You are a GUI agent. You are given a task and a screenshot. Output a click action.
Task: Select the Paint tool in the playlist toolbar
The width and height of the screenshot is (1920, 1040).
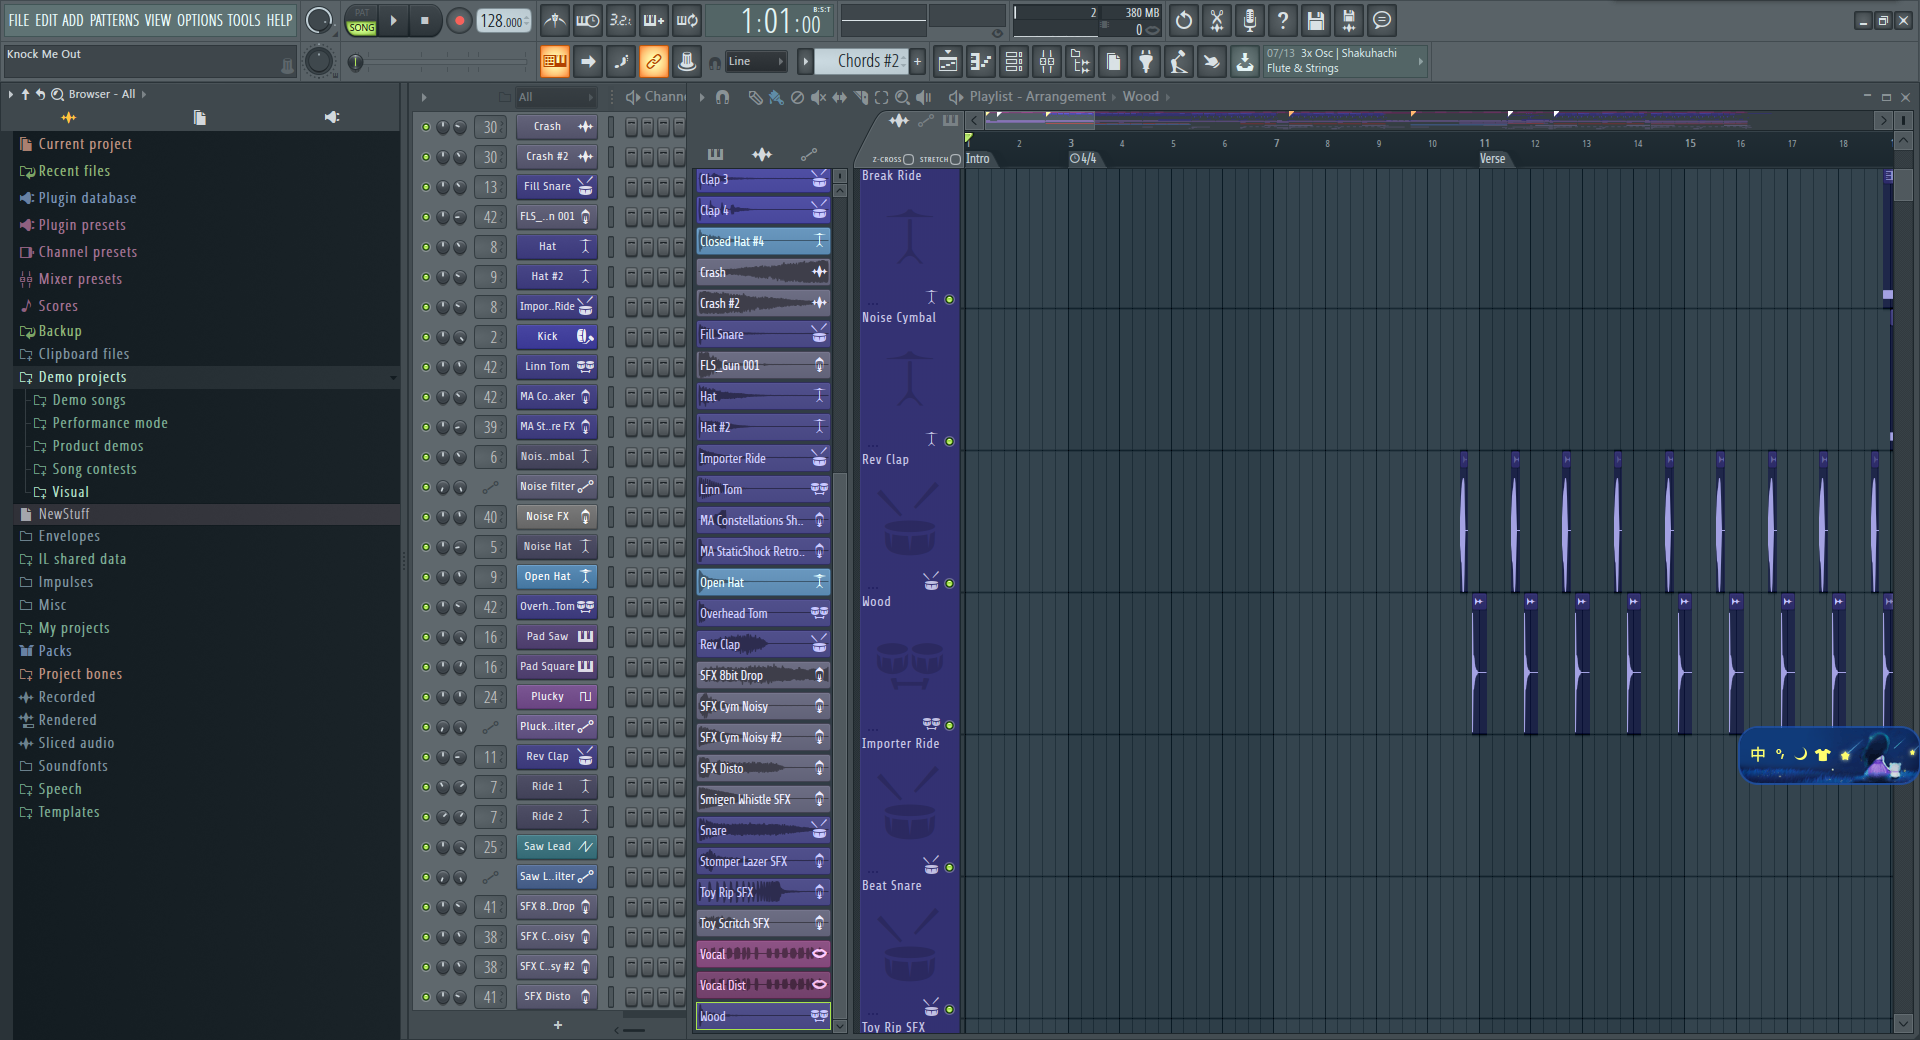(x=775, y=97)
